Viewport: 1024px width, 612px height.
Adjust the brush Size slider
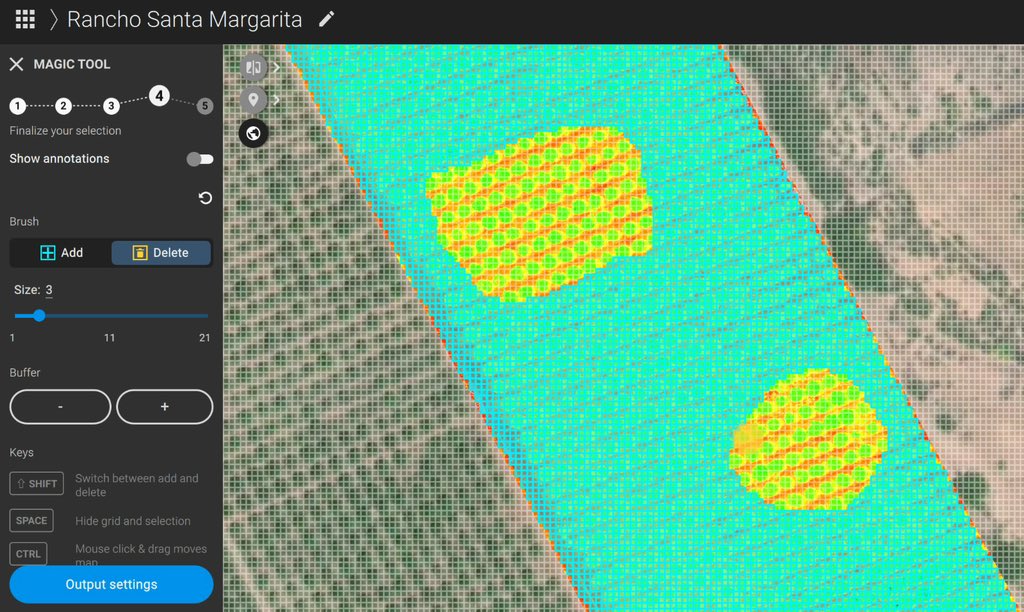(x=38, y=315)
